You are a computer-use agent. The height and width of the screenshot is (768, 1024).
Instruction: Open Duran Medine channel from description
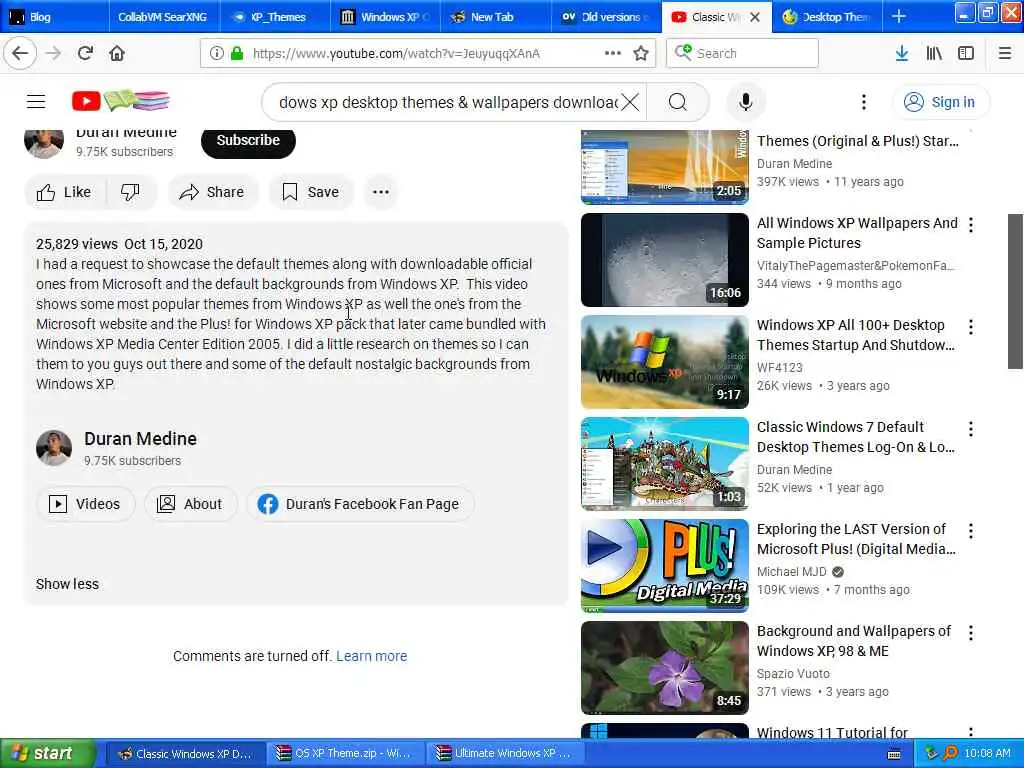pos(140,439)
